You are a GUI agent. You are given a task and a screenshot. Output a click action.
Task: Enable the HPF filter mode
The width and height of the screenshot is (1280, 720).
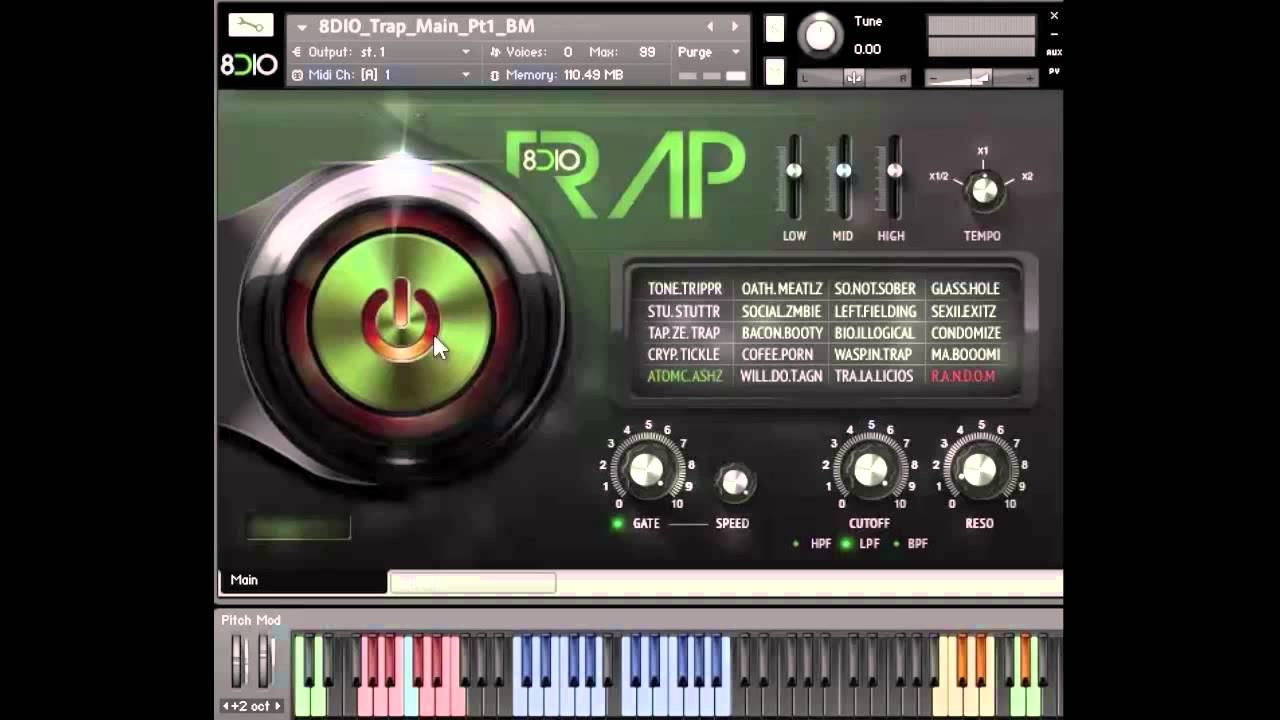[796, 544]
